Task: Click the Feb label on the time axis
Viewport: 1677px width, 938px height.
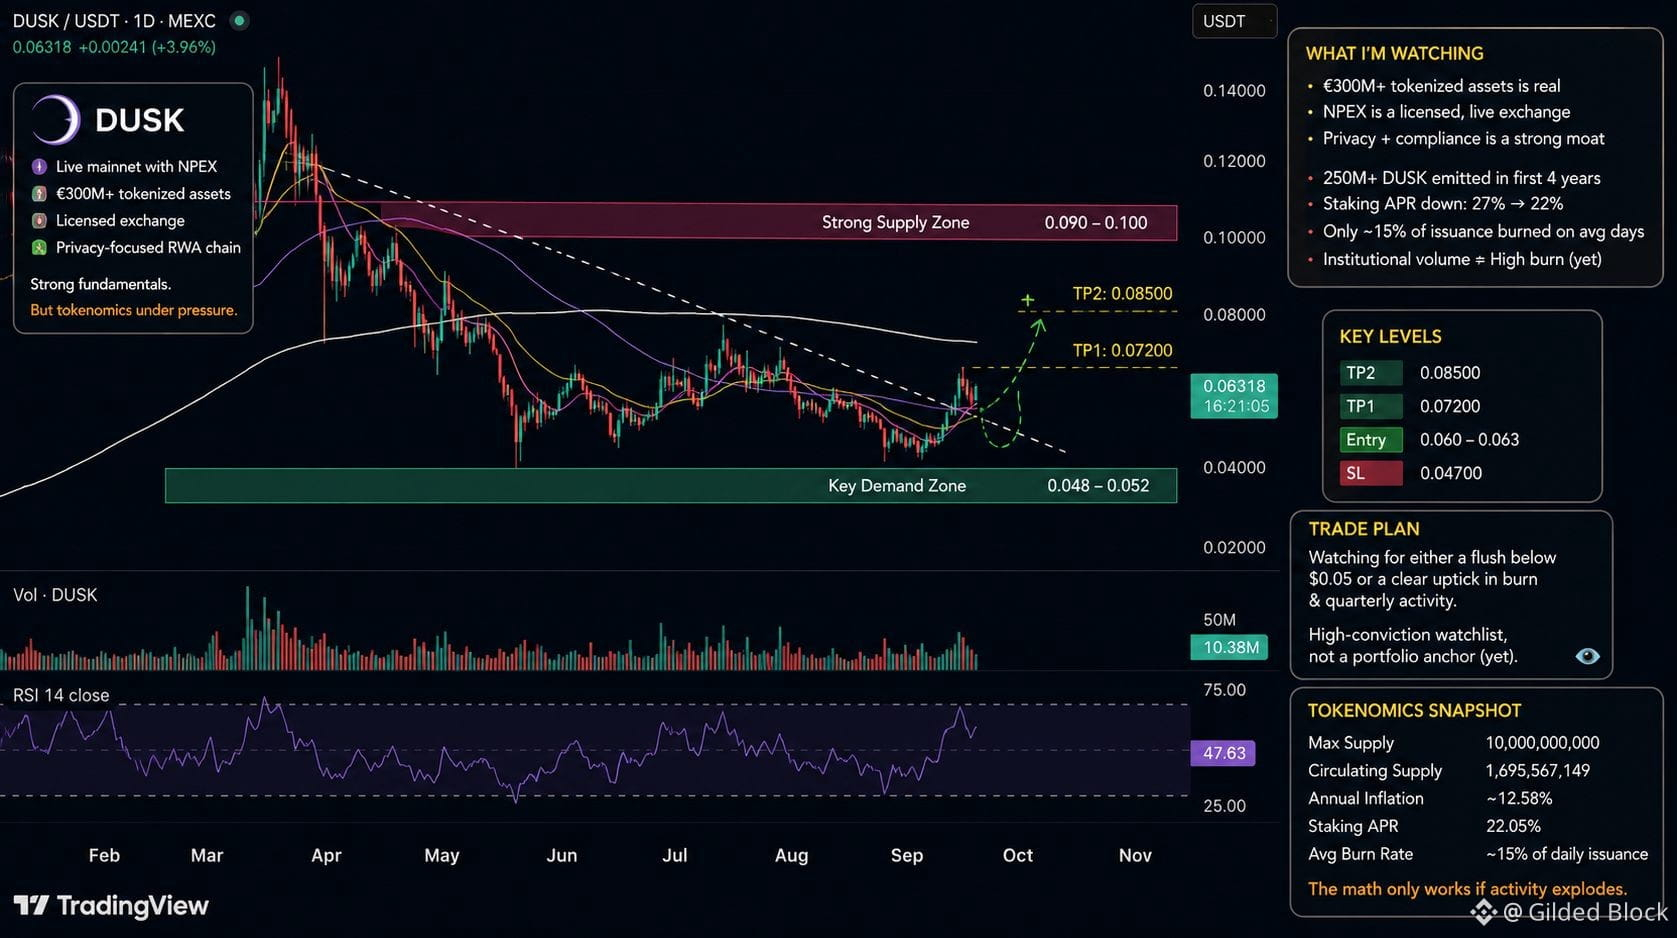Action: click(104, 855)
